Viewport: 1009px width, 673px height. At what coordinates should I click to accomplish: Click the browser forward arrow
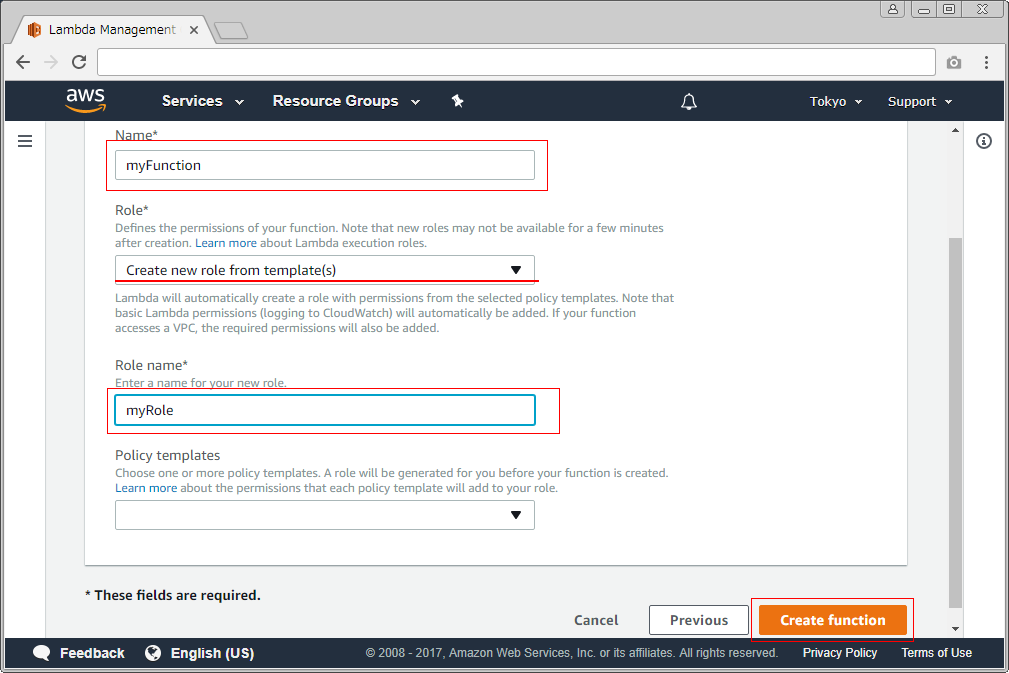point(51,62)
